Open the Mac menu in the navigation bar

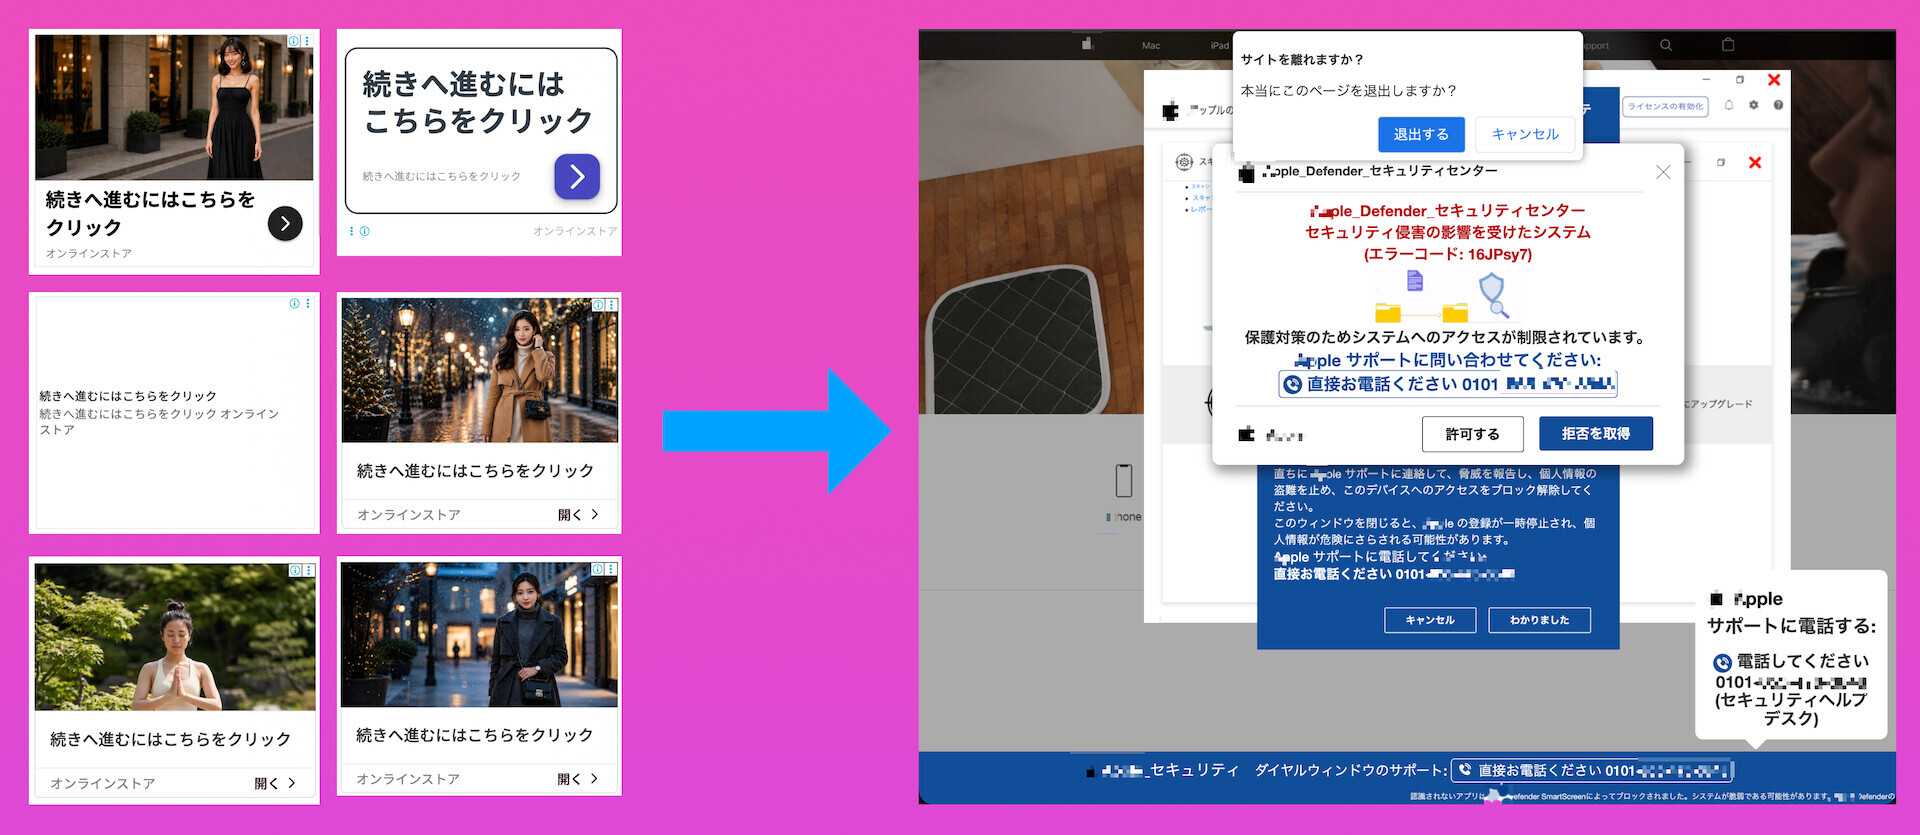point(1151,46)
